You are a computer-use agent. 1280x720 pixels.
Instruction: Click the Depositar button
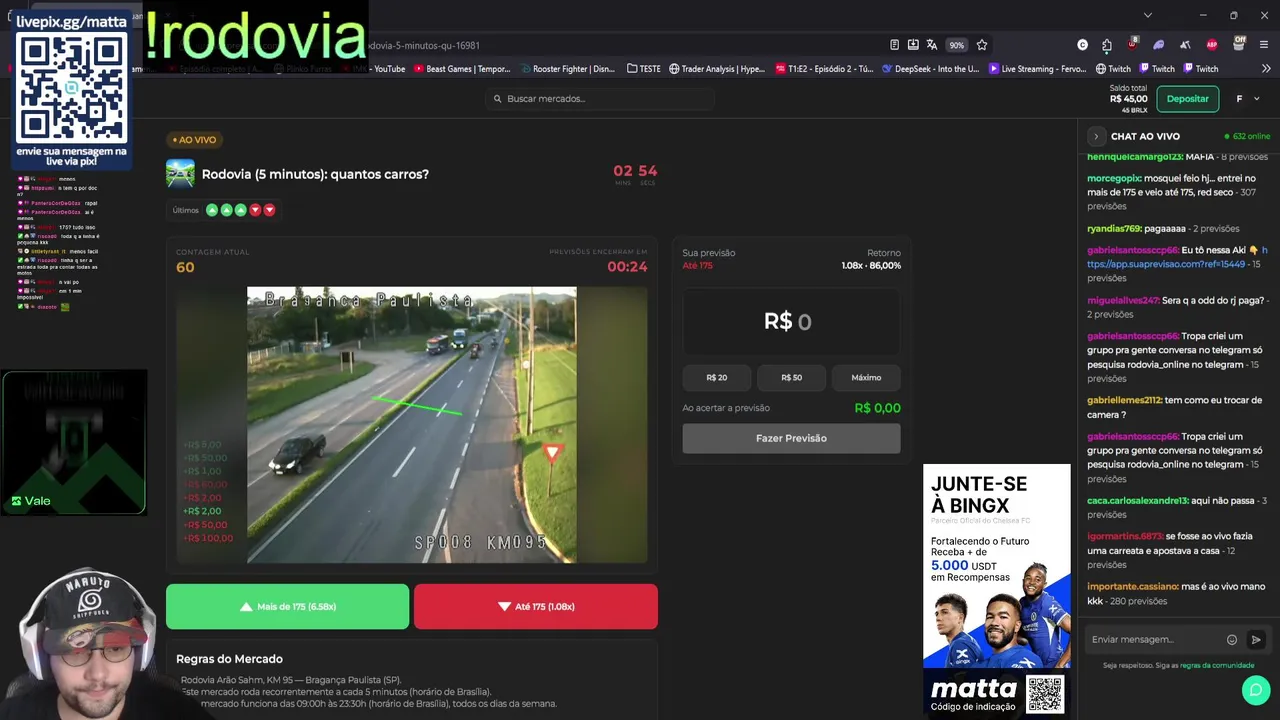pyautogui.click(x=1188, y=99)
